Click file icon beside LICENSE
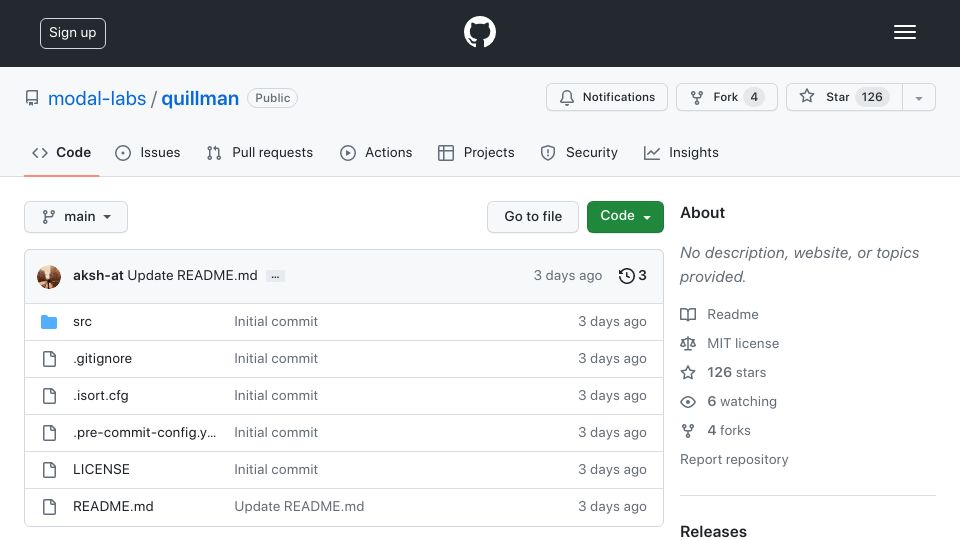960x540 pixels. [x=49, y=470]
